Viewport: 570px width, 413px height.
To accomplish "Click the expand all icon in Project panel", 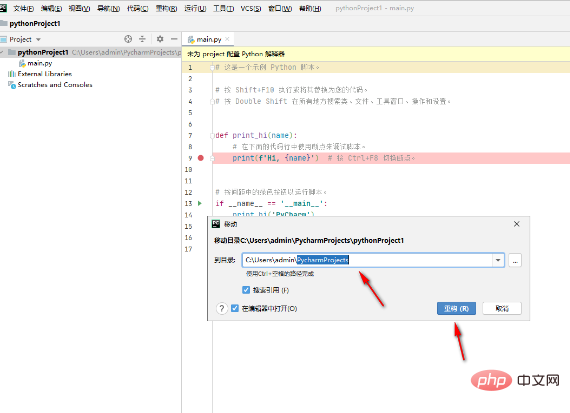I will (x=142, y=39).
